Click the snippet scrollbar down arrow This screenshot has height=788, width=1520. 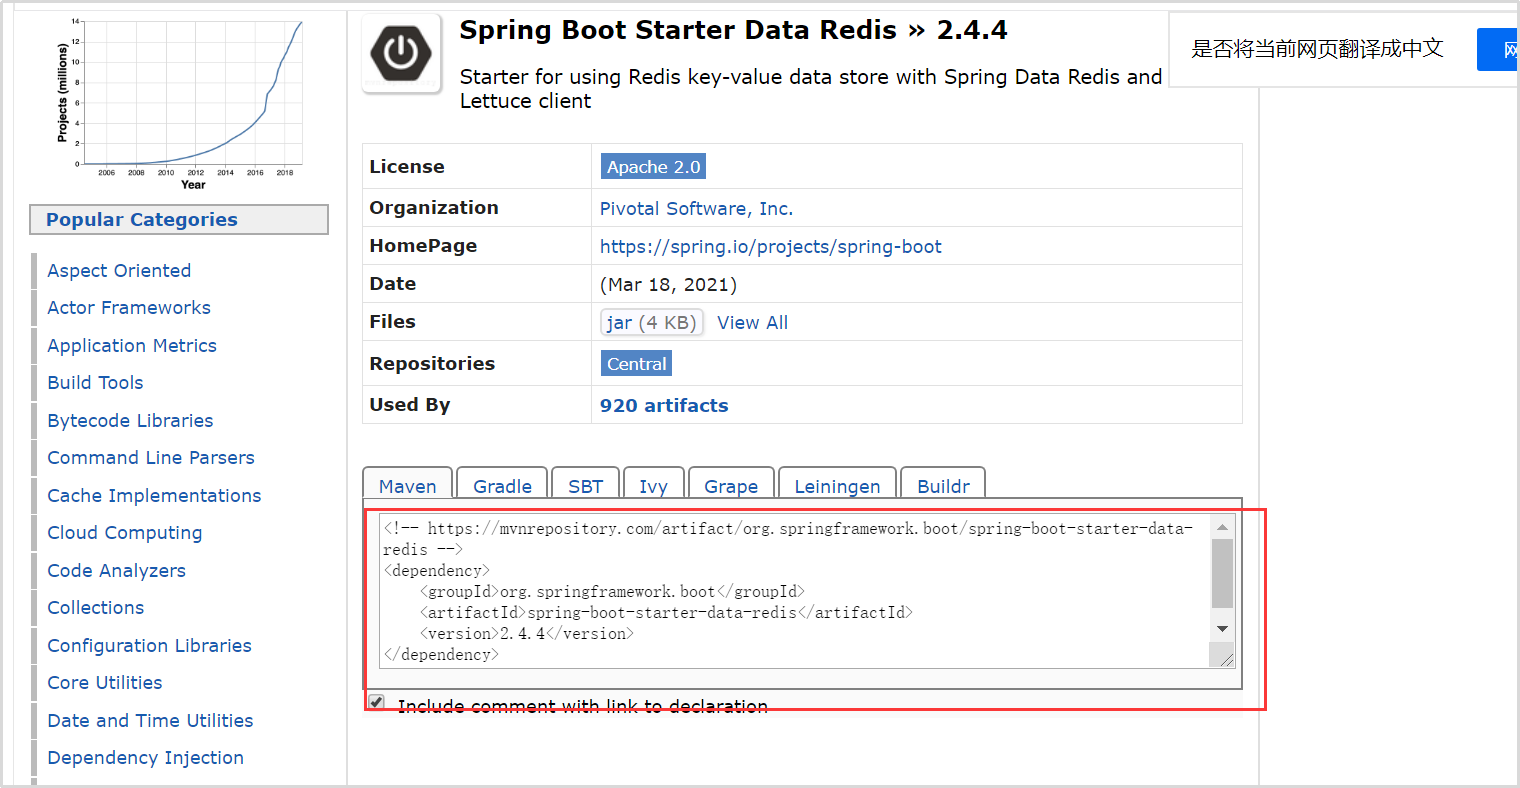pos(1222,629)
